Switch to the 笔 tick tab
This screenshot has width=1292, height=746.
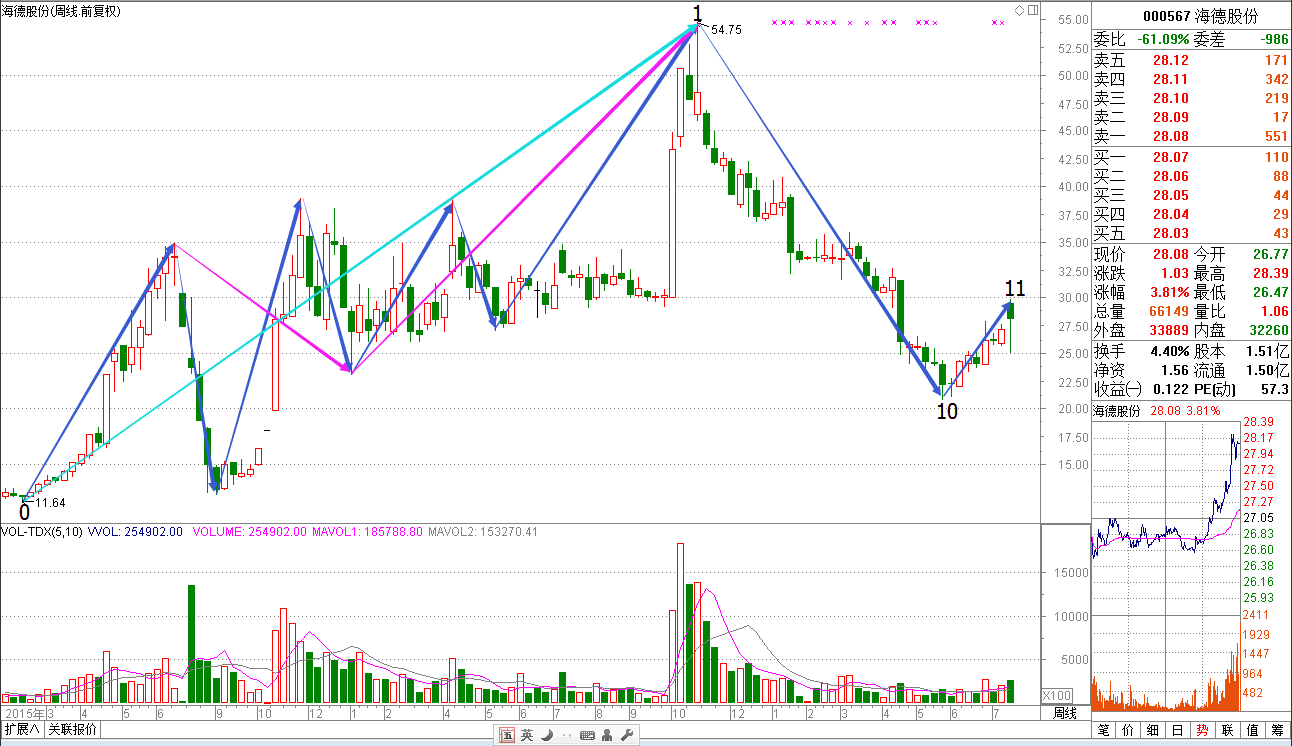click(x=1104, y=730)
